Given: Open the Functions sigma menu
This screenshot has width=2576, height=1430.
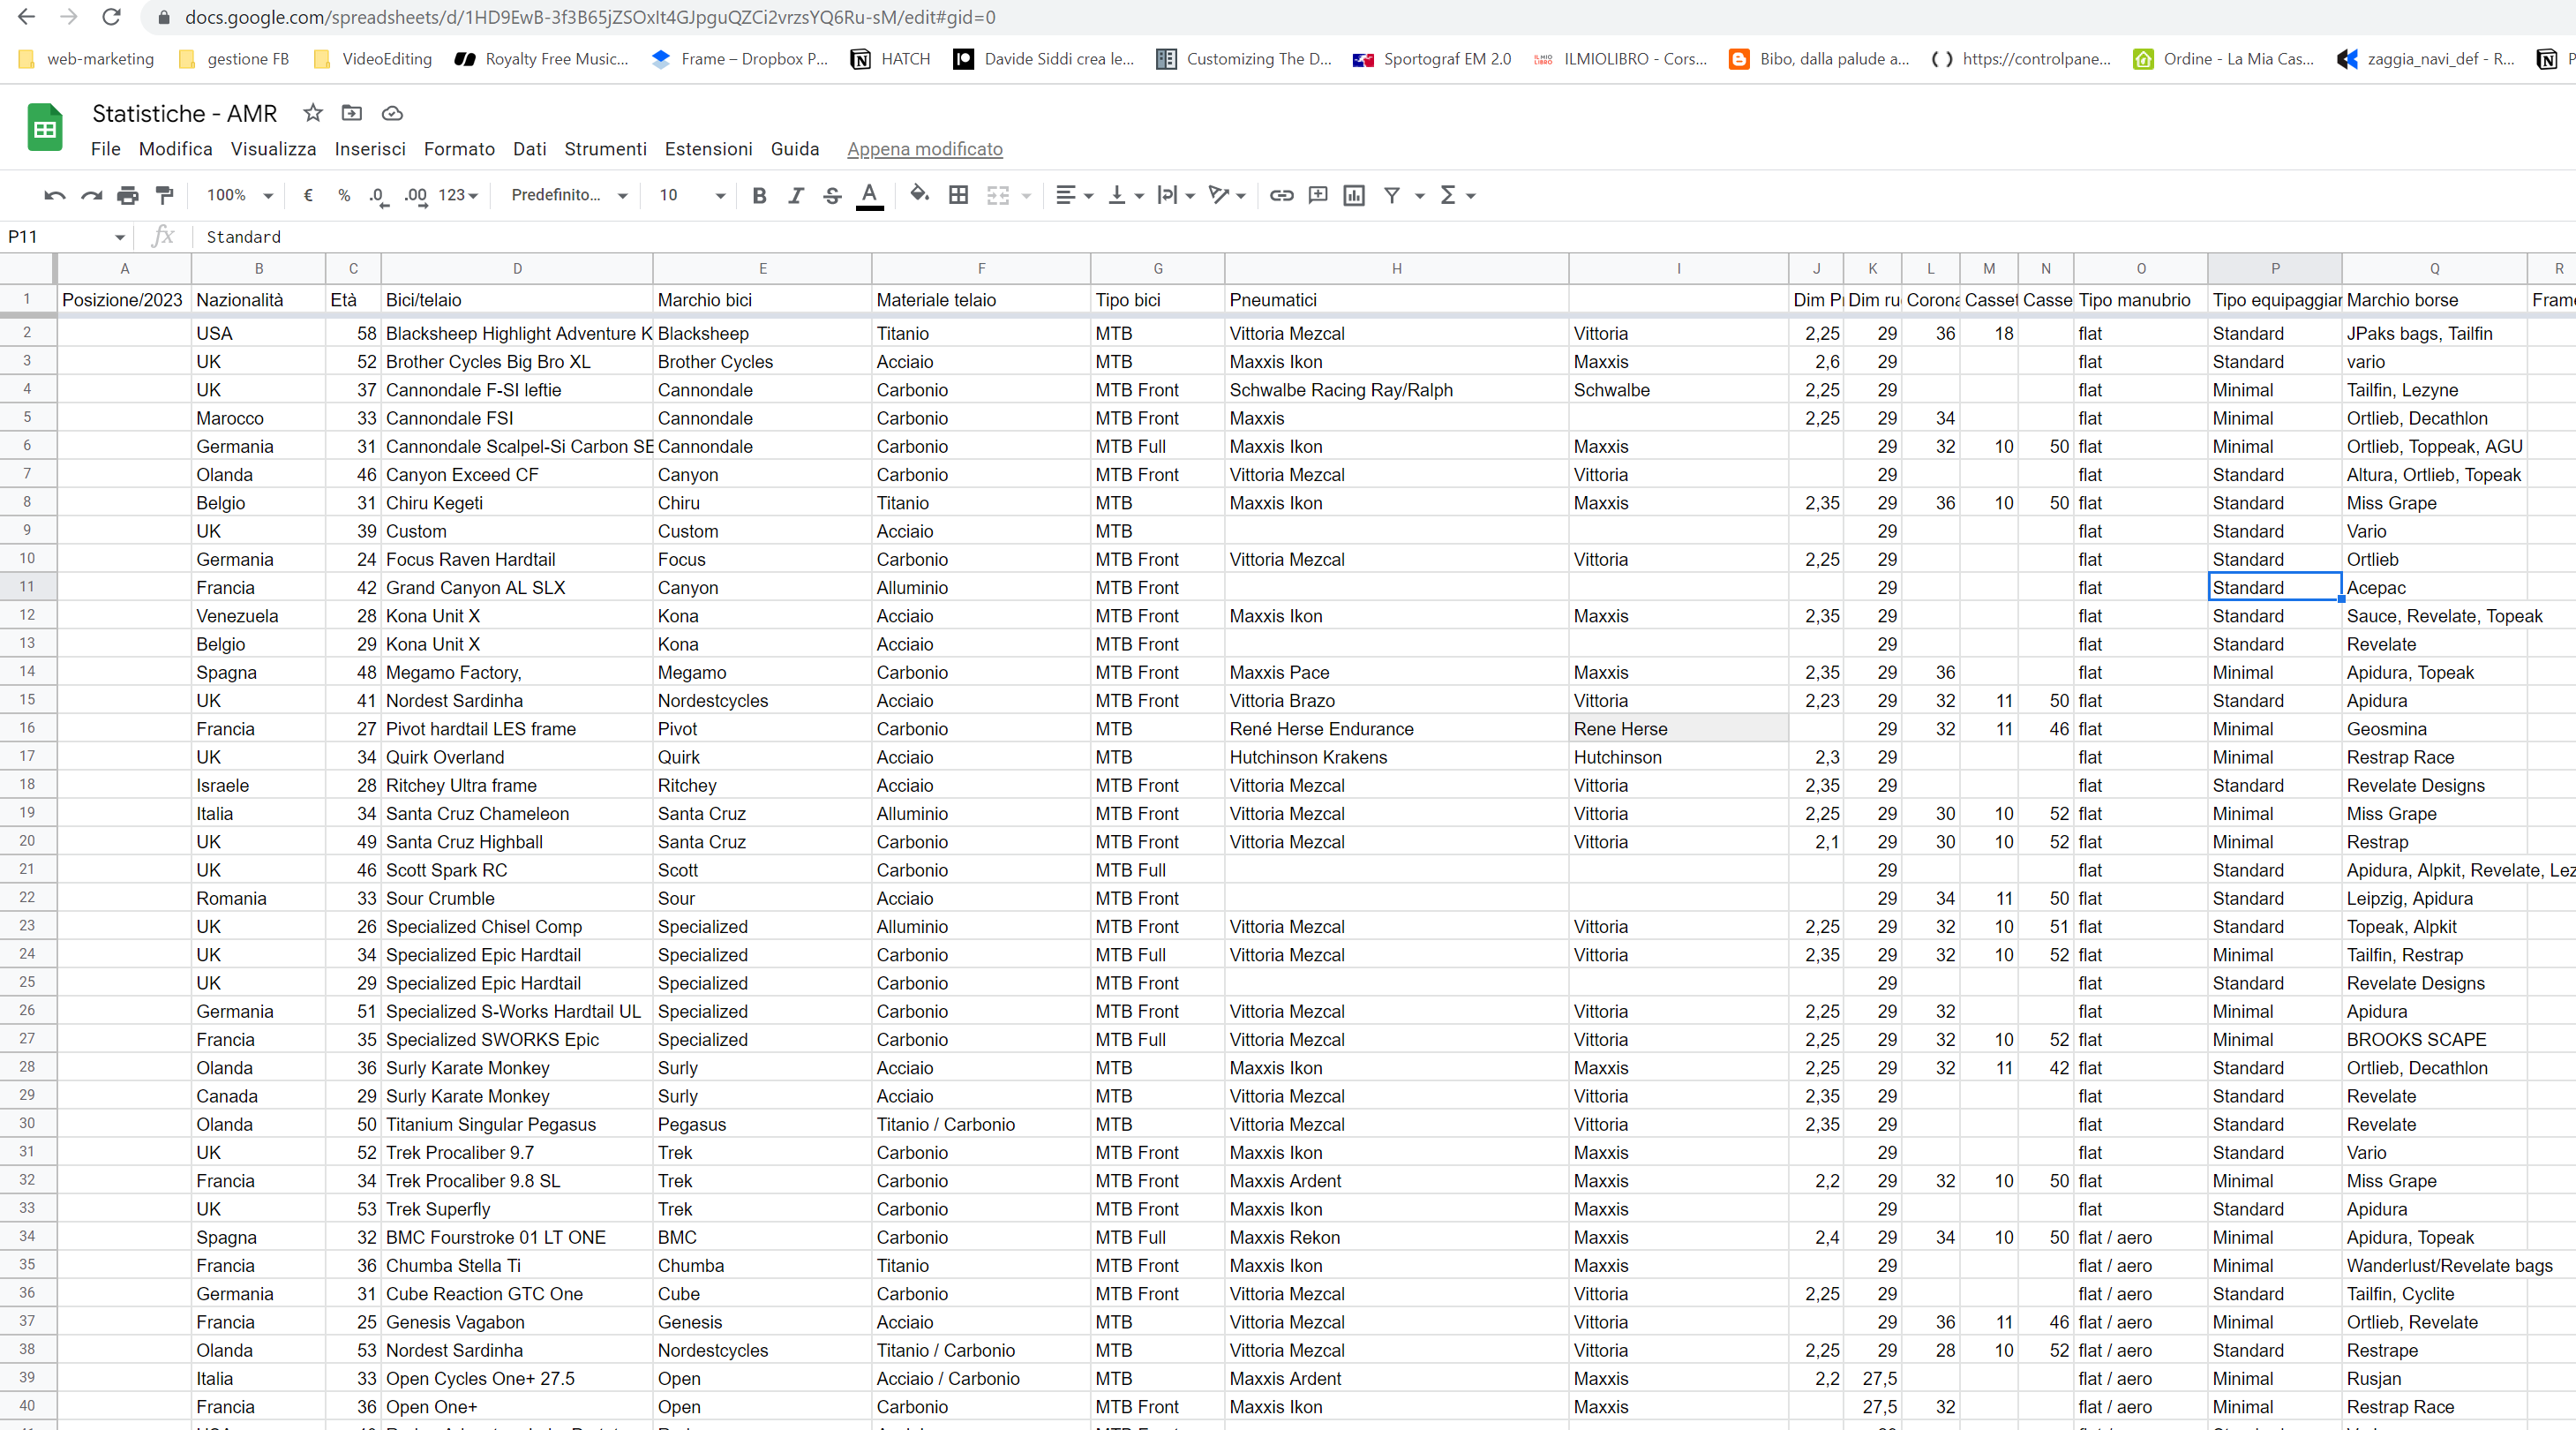Looking at the screenshot, I should [1457, 196].
